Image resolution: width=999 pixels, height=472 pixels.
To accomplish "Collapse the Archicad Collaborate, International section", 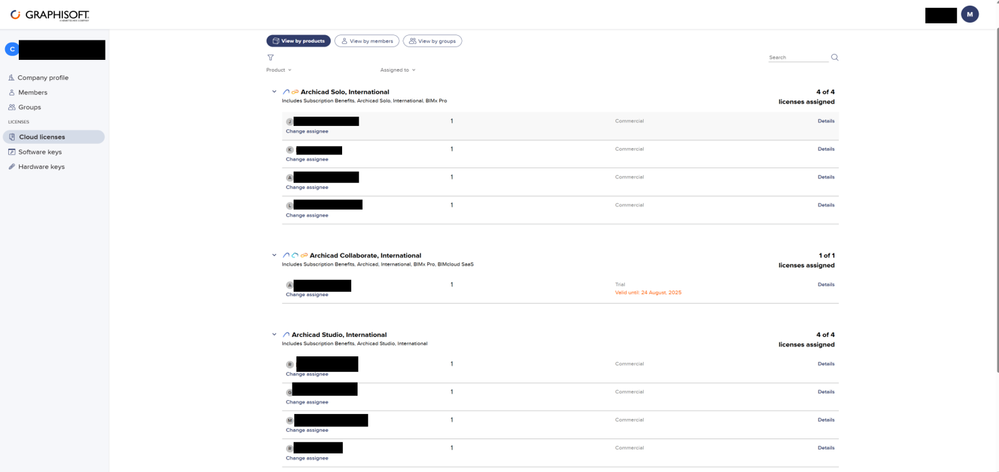I will coord(274,255).
